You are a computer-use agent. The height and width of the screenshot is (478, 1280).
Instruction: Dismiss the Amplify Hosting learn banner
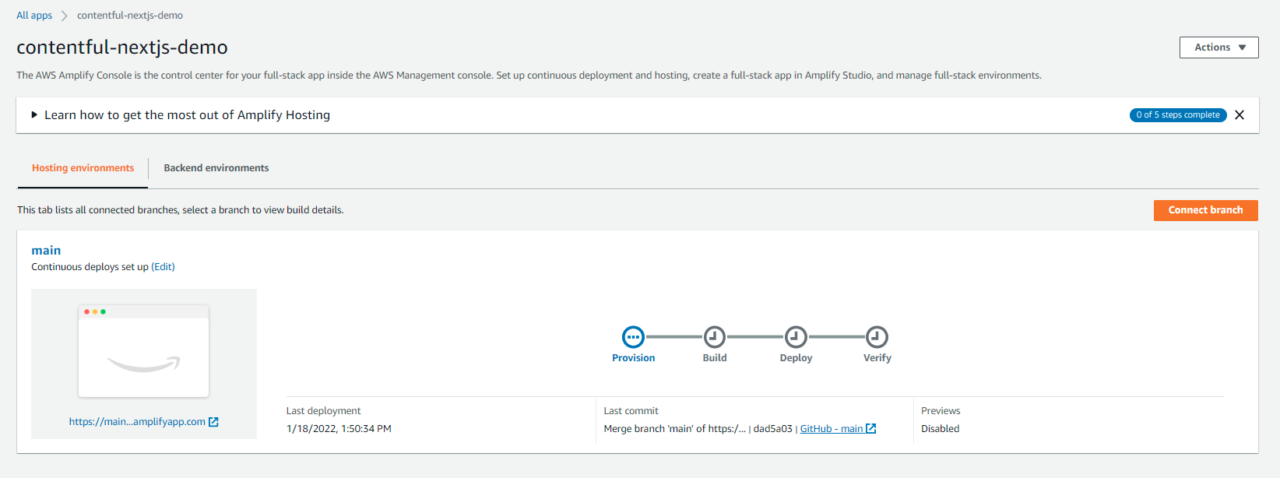point(1239,115)
